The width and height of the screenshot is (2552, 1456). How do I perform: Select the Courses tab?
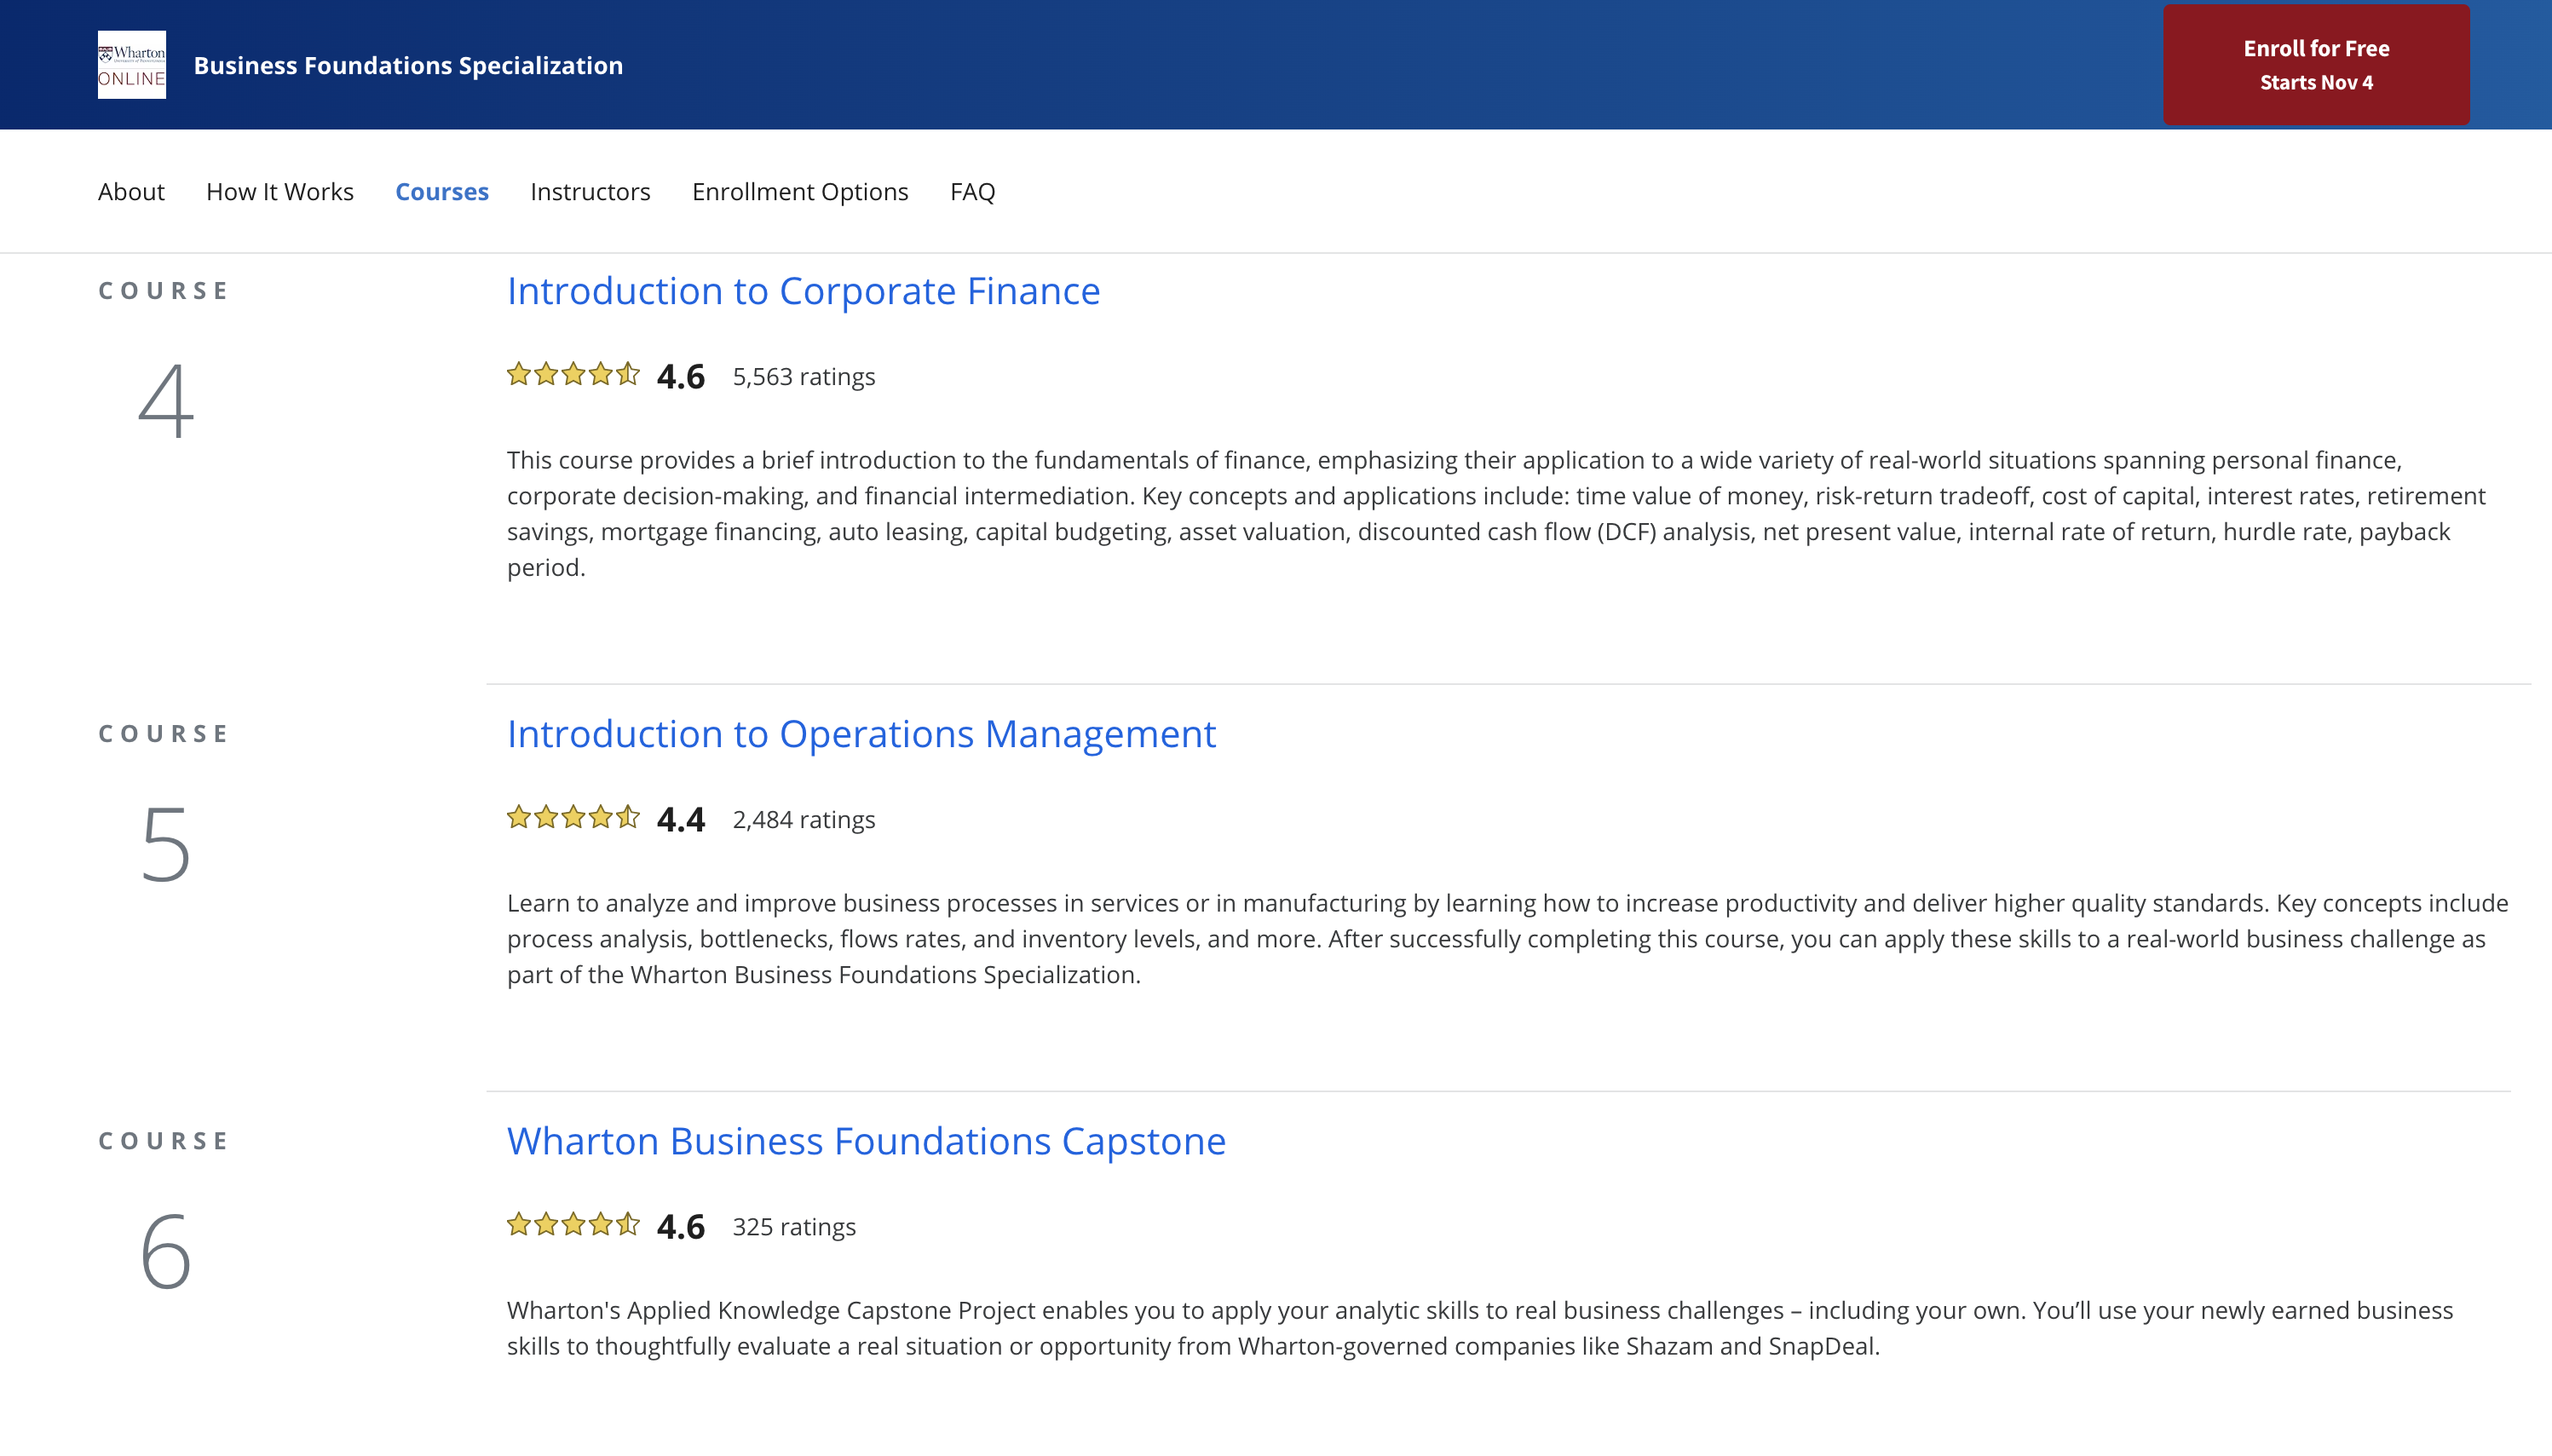point(441,191)
